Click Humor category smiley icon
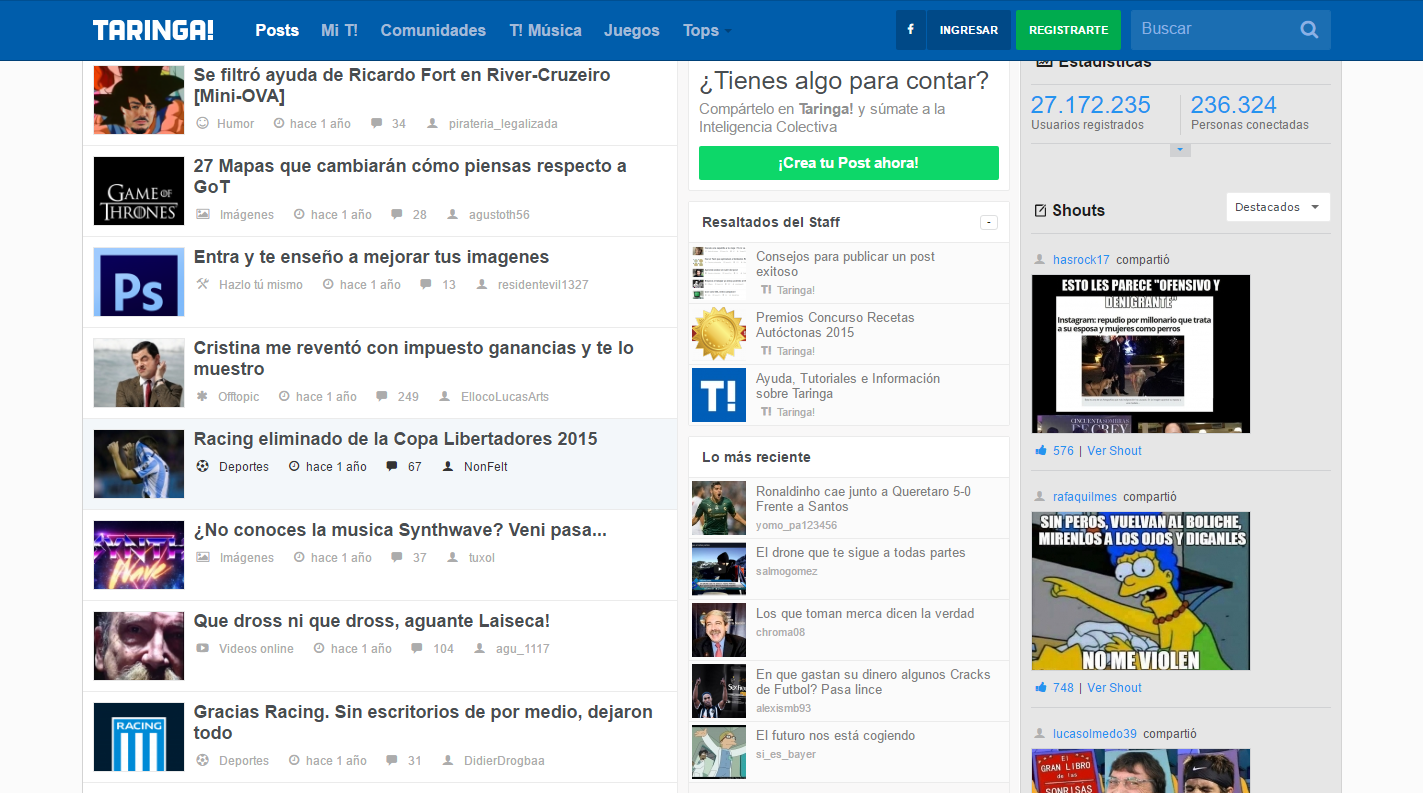This screenshot has width=1423, height=793. [202, 123]
